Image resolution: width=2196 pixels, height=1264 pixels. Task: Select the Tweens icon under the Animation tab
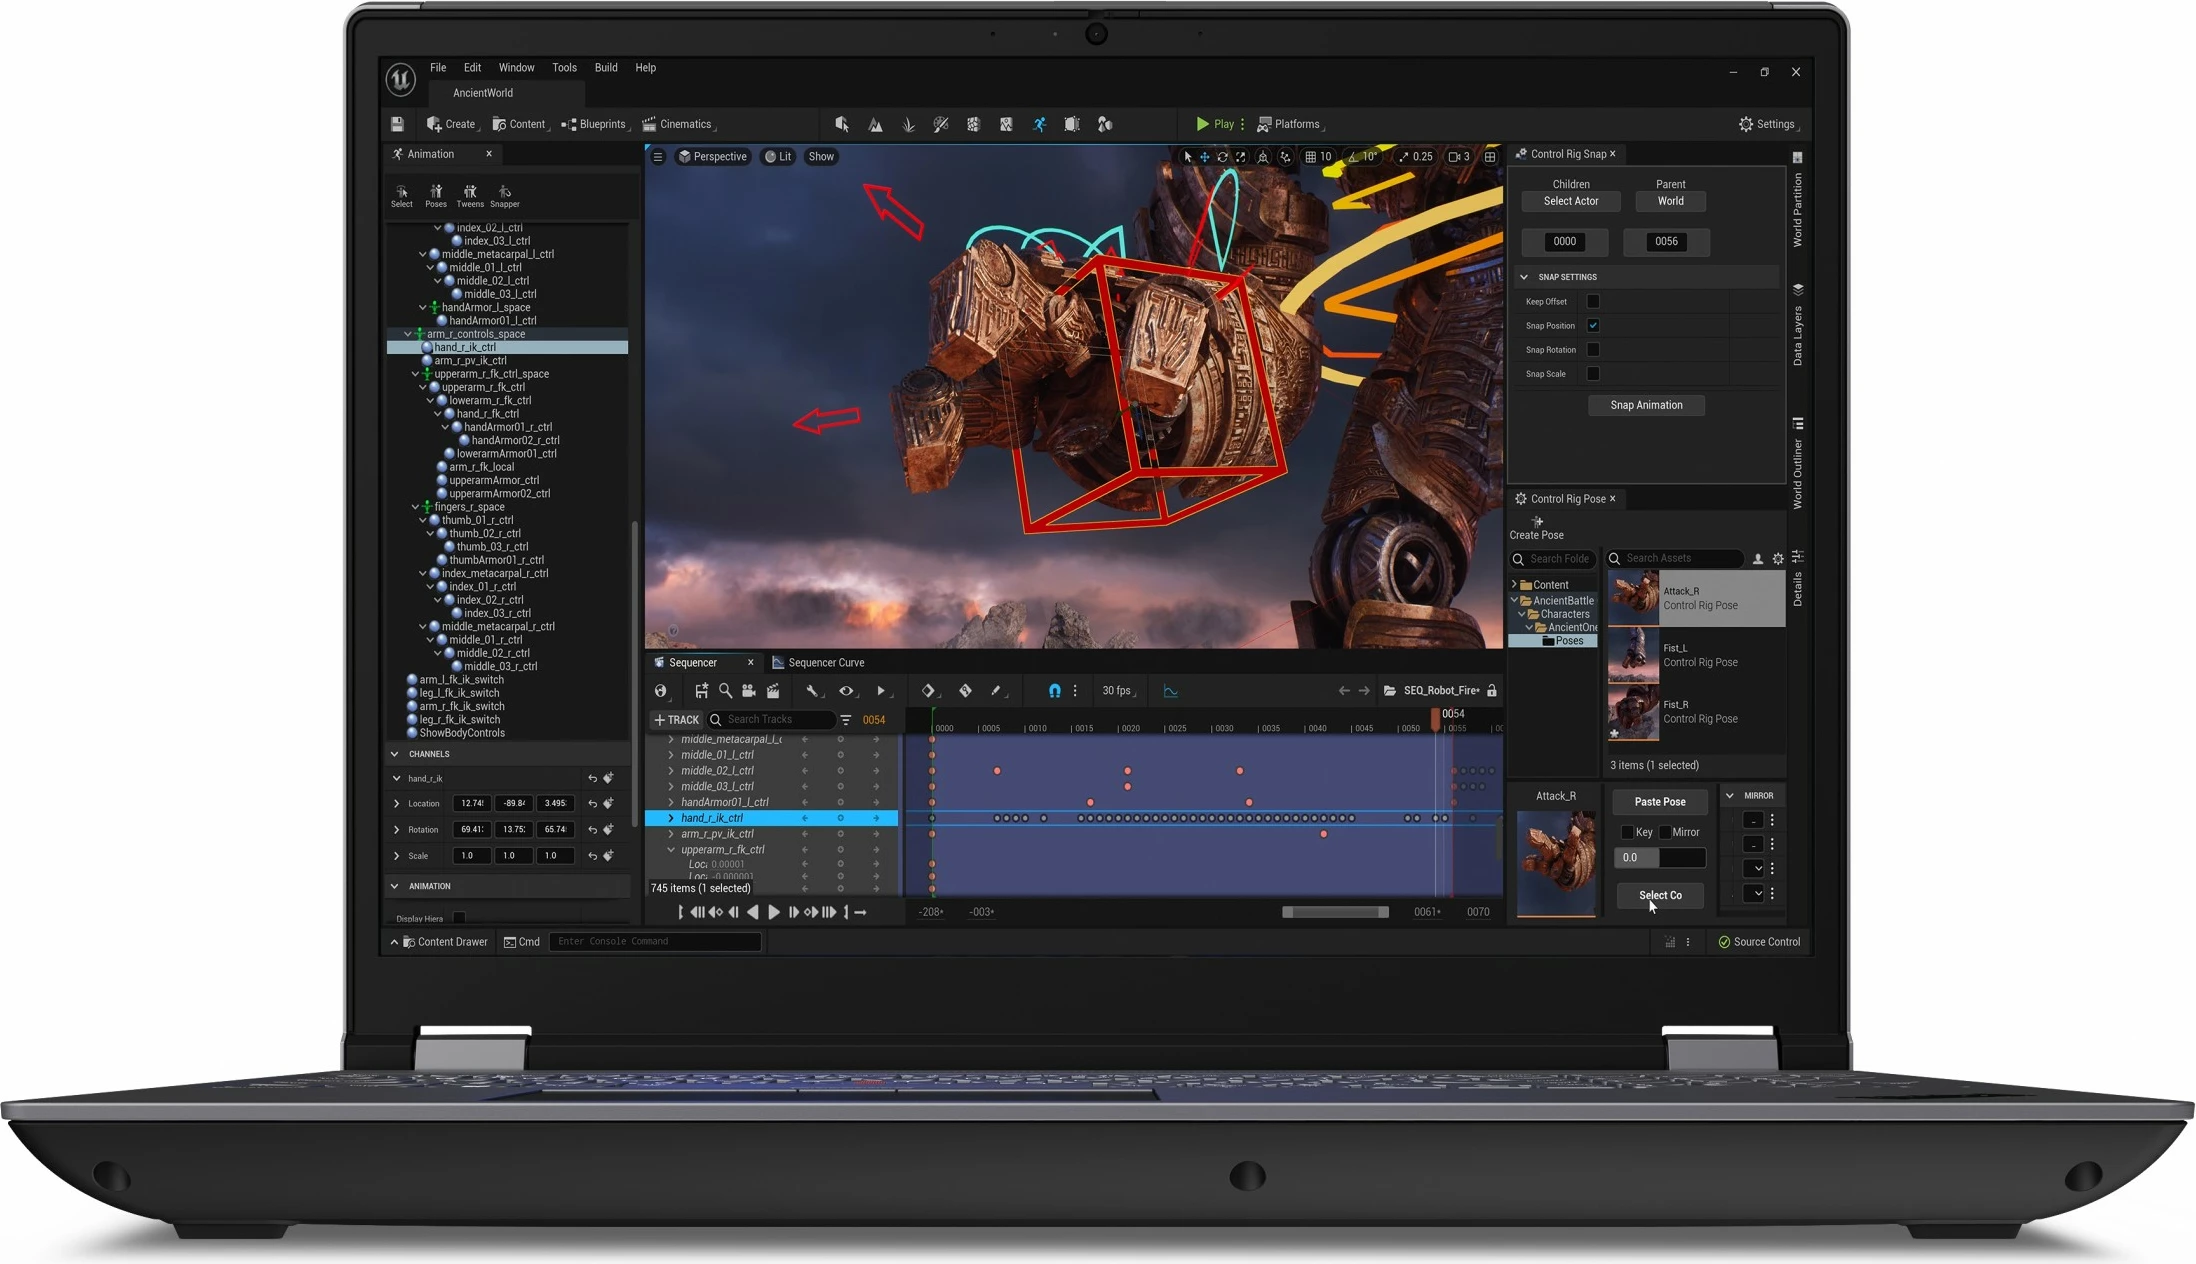point(470,192)
